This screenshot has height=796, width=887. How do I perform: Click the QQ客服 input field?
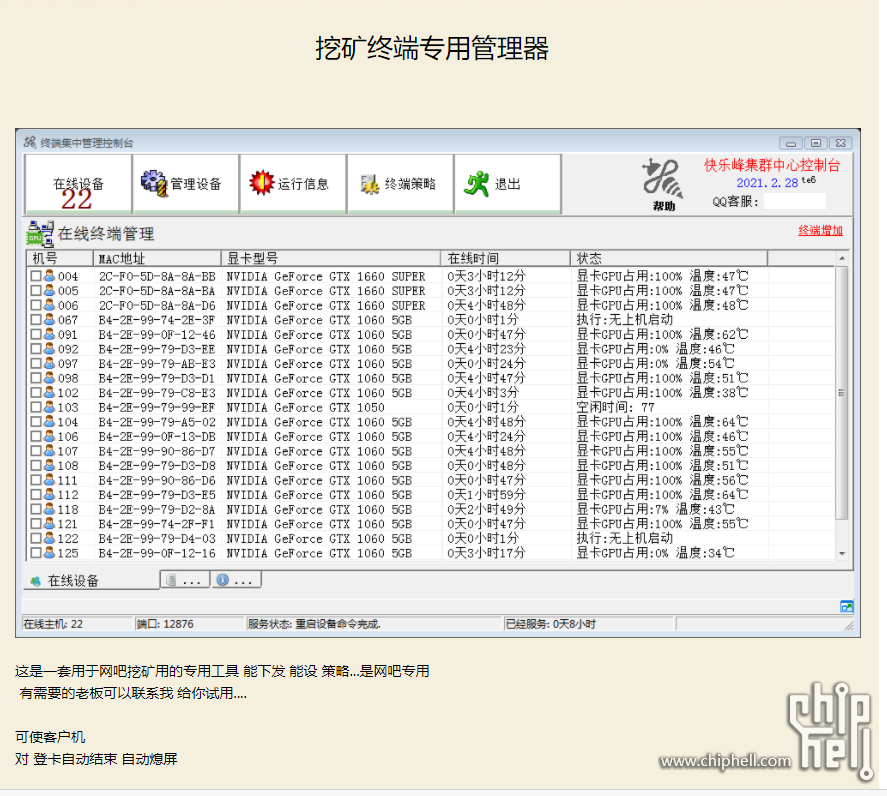[x=794, y=201]
